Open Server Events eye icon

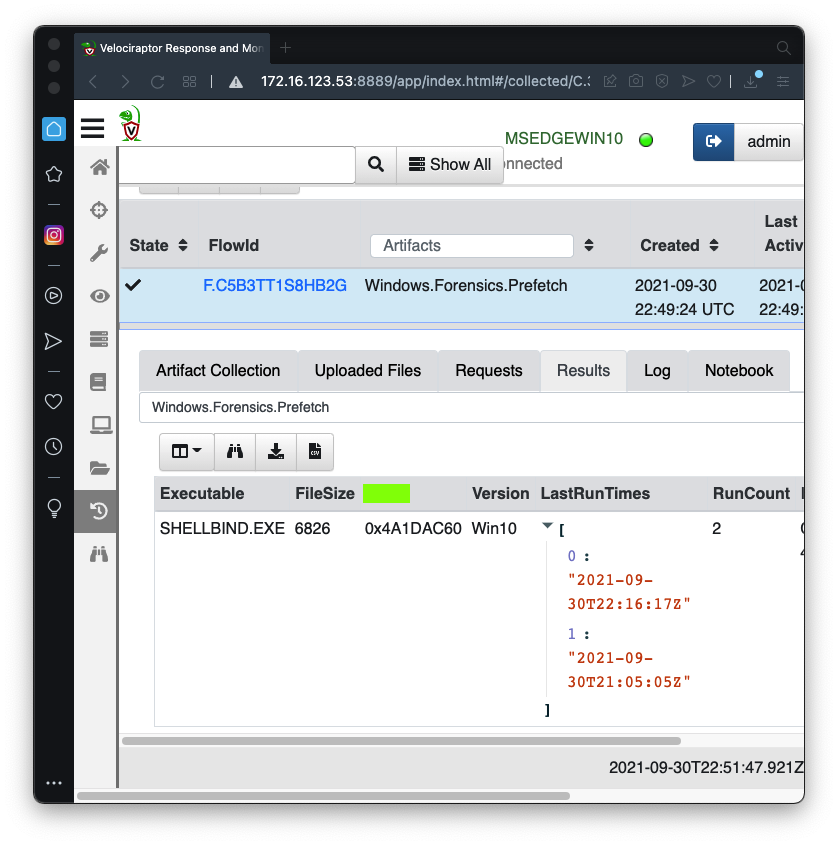click(99, 296)
